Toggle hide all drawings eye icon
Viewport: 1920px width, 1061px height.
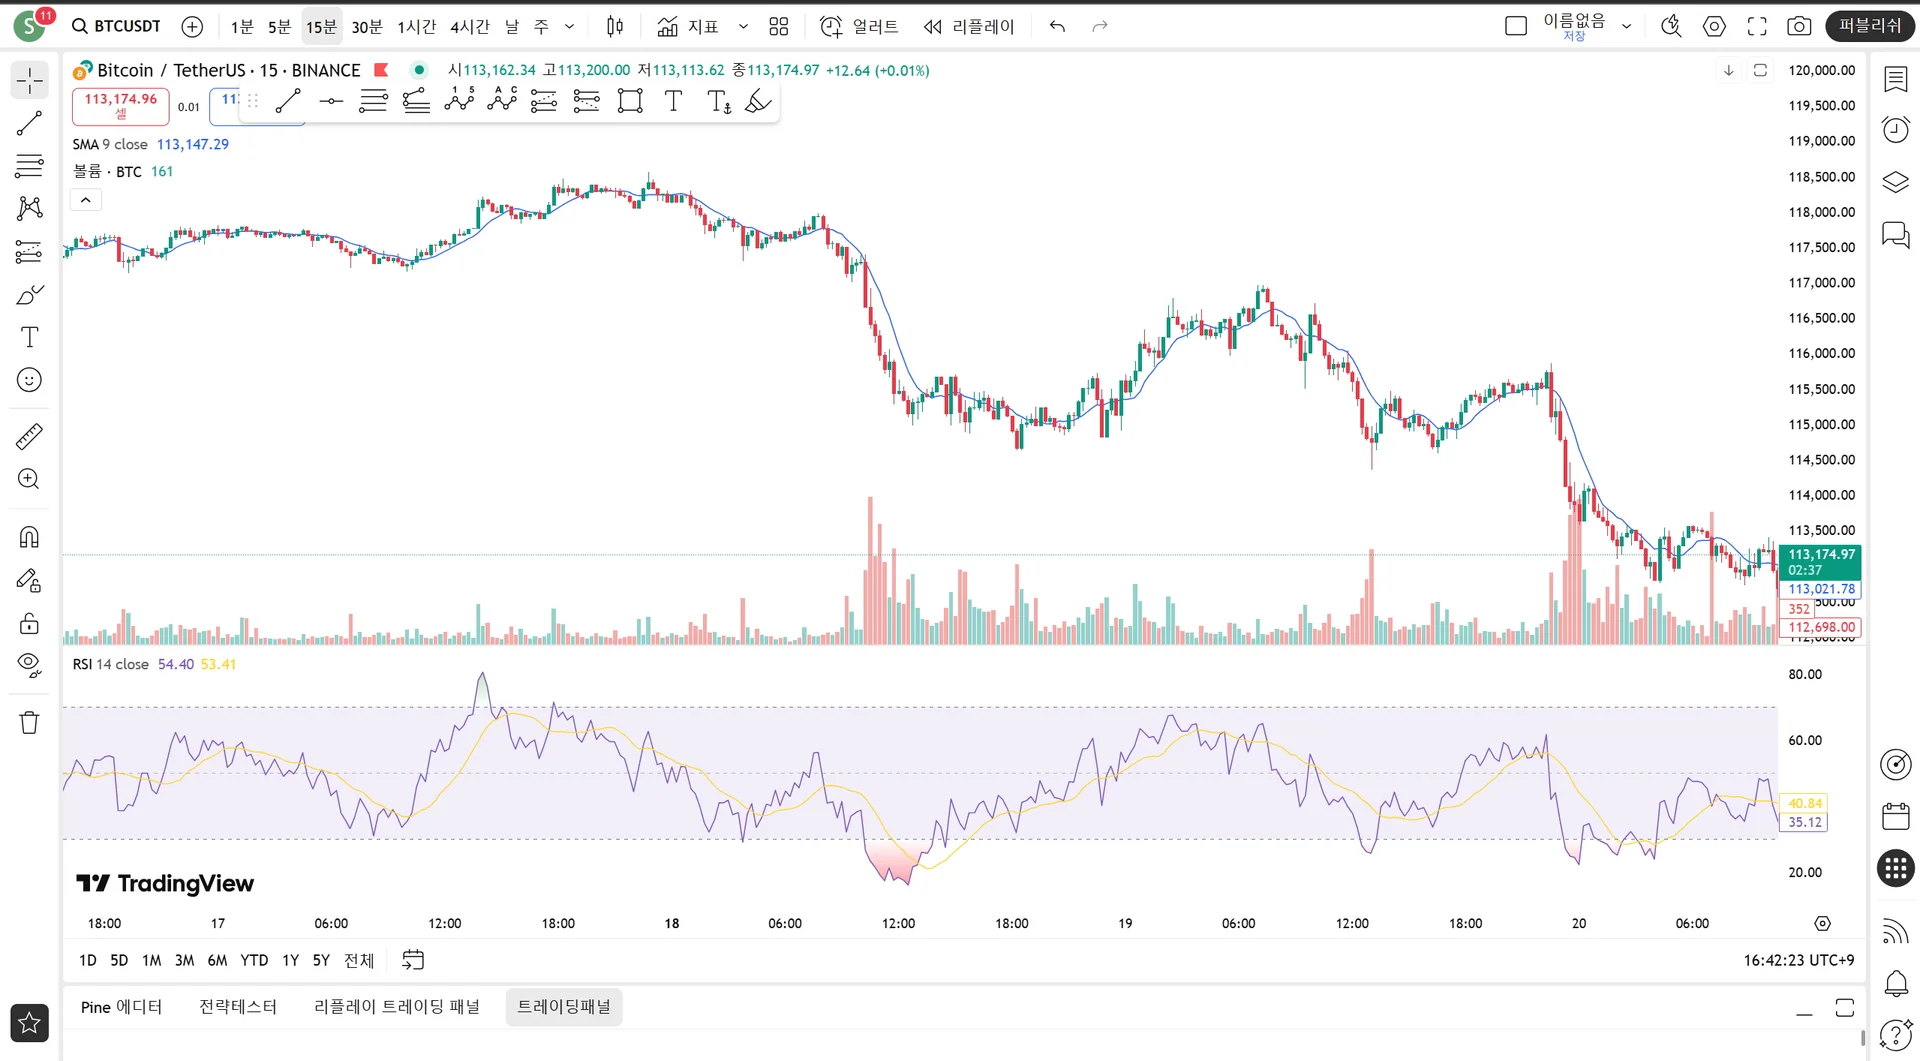29,665
